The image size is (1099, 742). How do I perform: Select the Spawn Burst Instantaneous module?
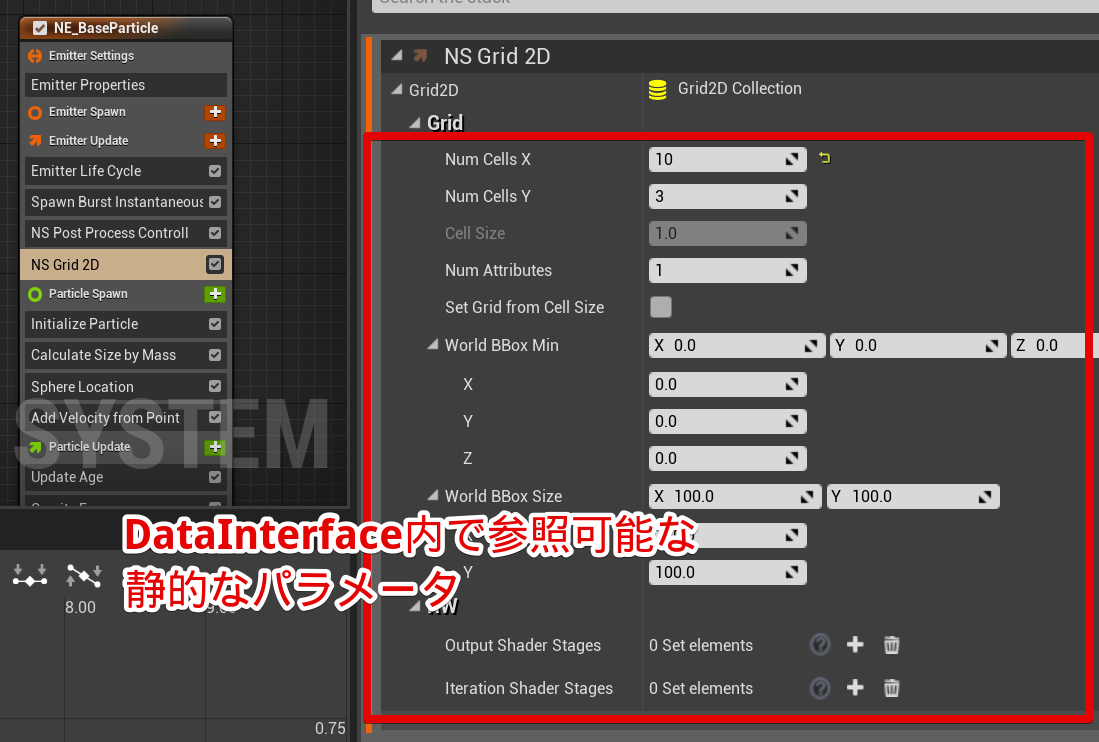click(x=126, y=202)
